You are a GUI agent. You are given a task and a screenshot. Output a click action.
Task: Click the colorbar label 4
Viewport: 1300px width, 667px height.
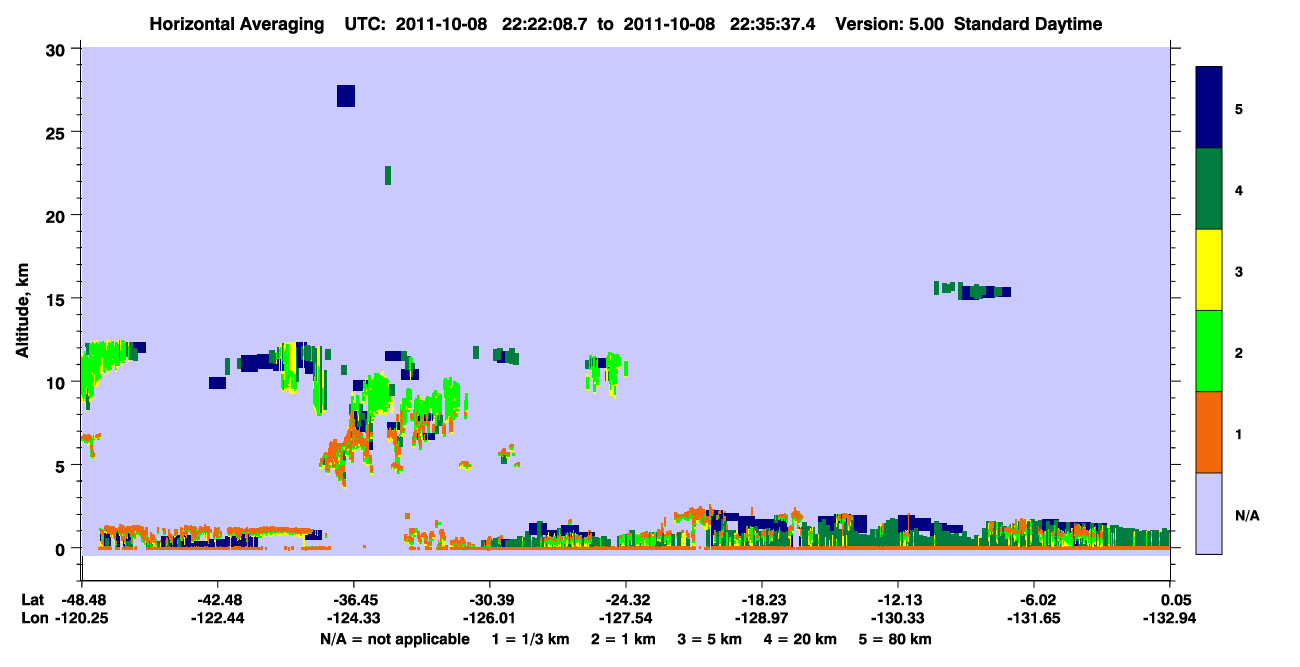(1239, 189)
